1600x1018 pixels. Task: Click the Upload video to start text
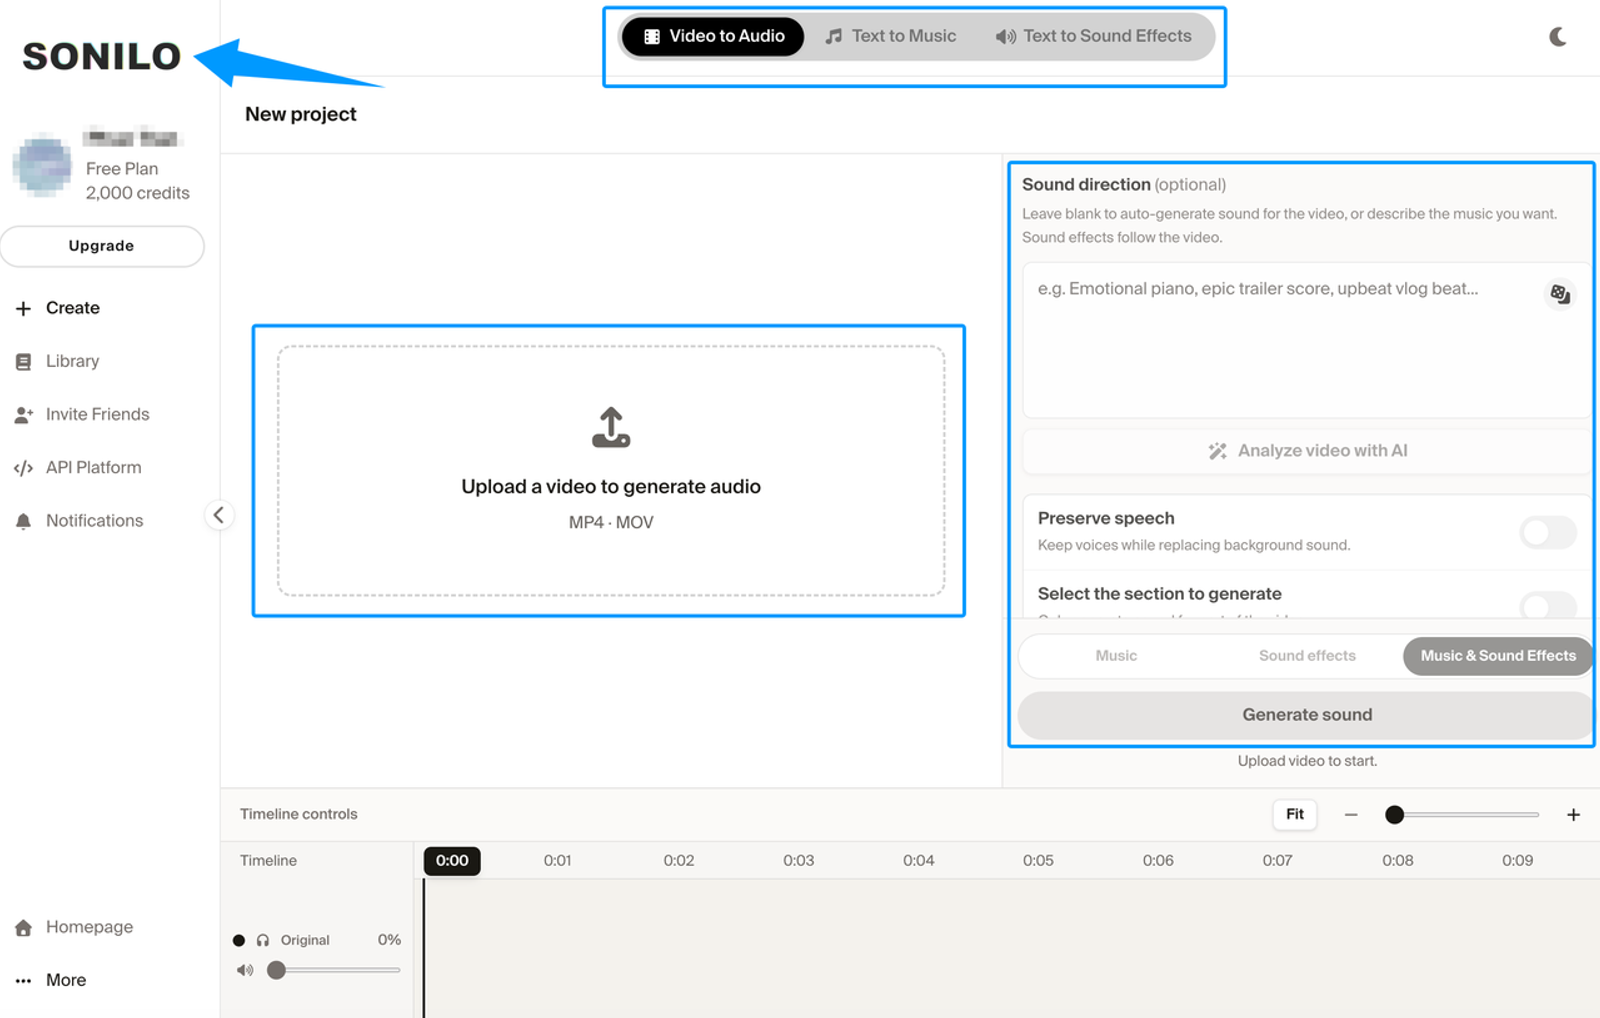[1307, 761]
